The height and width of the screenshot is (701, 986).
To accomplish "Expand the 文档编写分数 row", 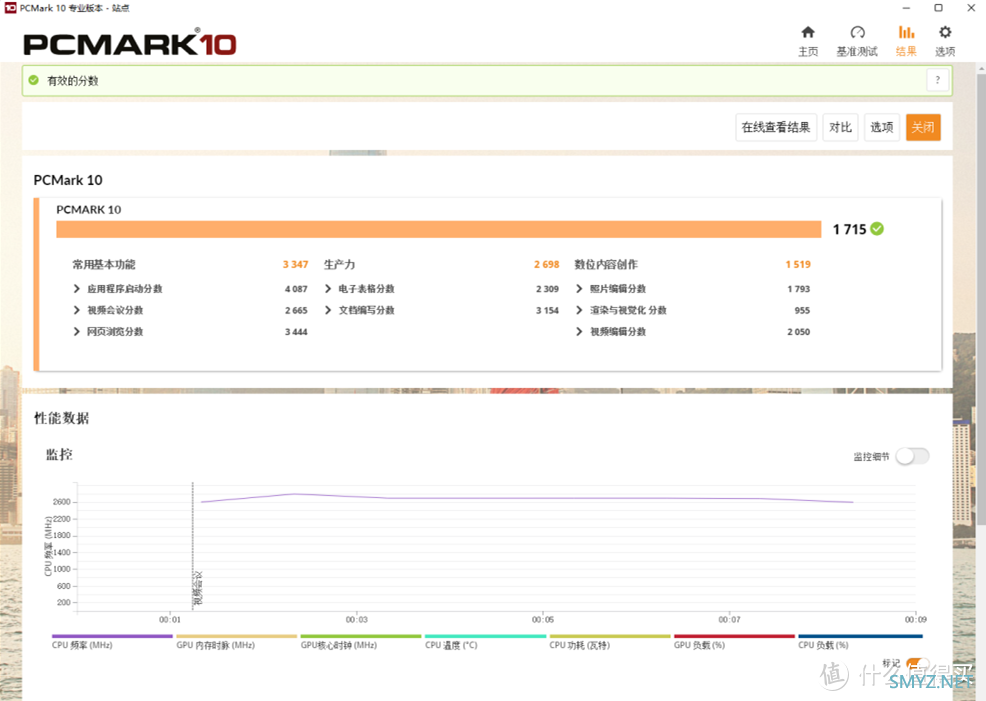I will [x=328, y=310].
